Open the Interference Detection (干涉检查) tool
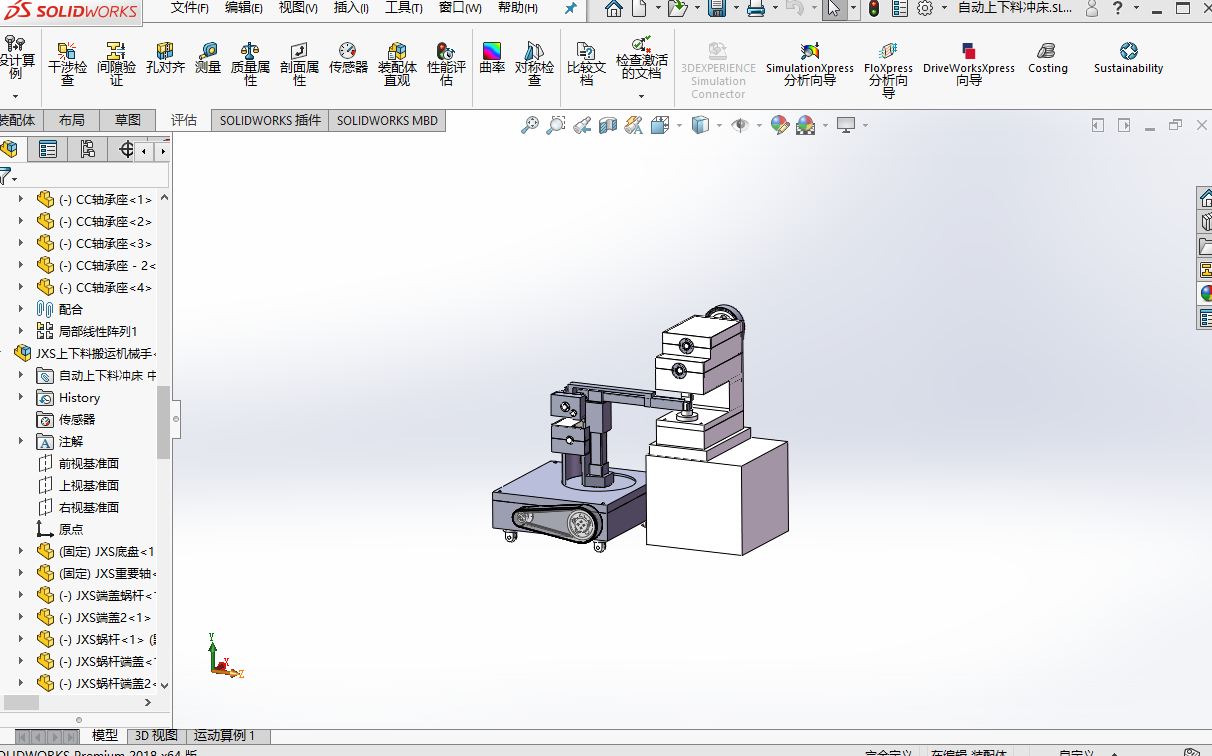The width and height of the screenshot is (1212, 756). click(x=68, y=64)
